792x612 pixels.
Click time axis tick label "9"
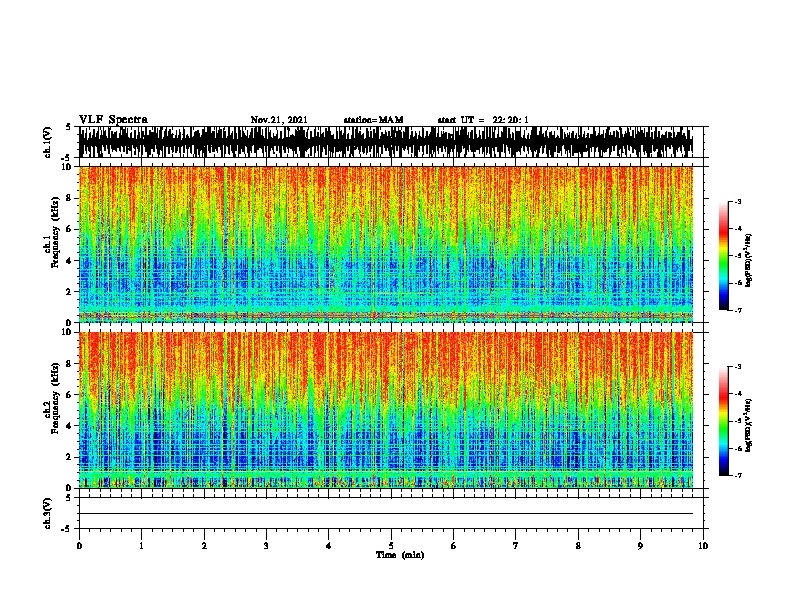[x=640, y=546]
